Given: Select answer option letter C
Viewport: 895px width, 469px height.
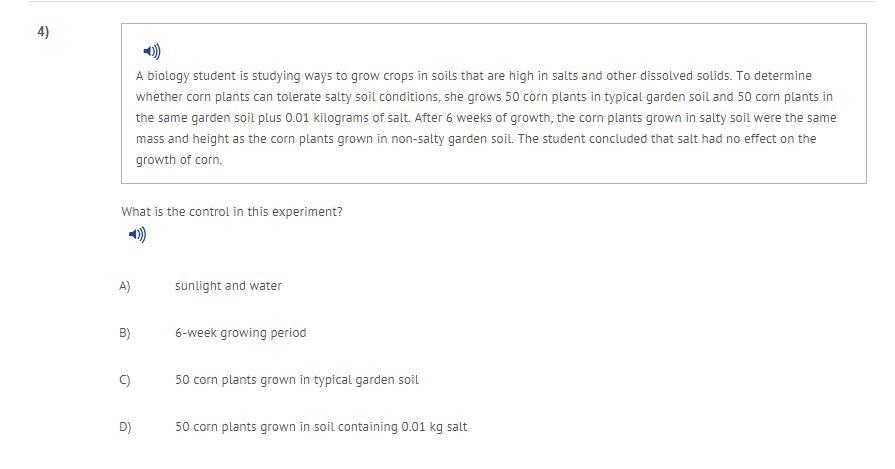Looking at the screenshot, I should pos(124,380).
